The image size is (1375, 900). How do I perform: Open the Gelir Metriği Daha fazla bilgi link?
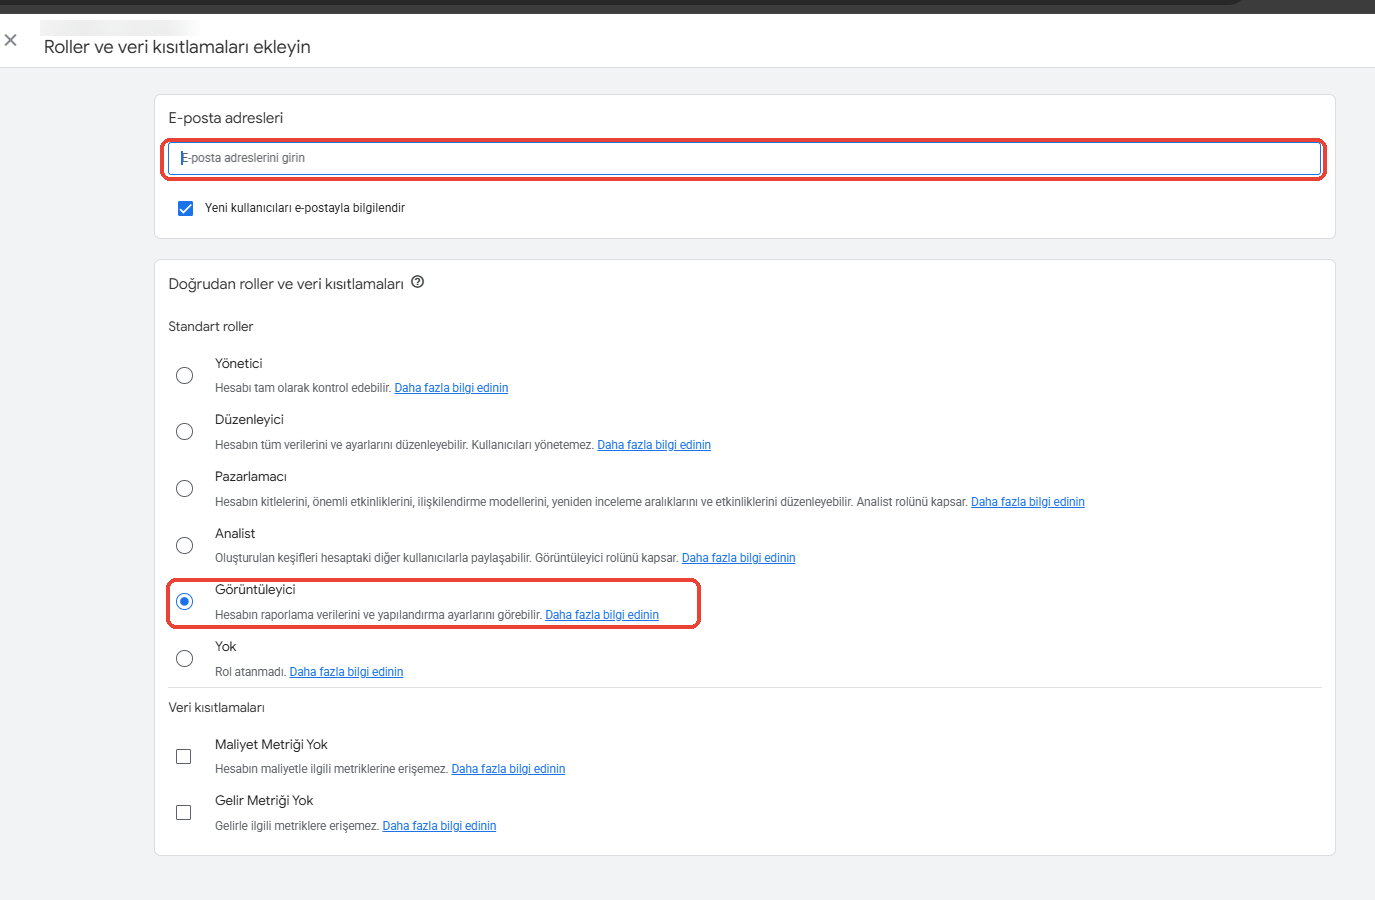[439, 826]
